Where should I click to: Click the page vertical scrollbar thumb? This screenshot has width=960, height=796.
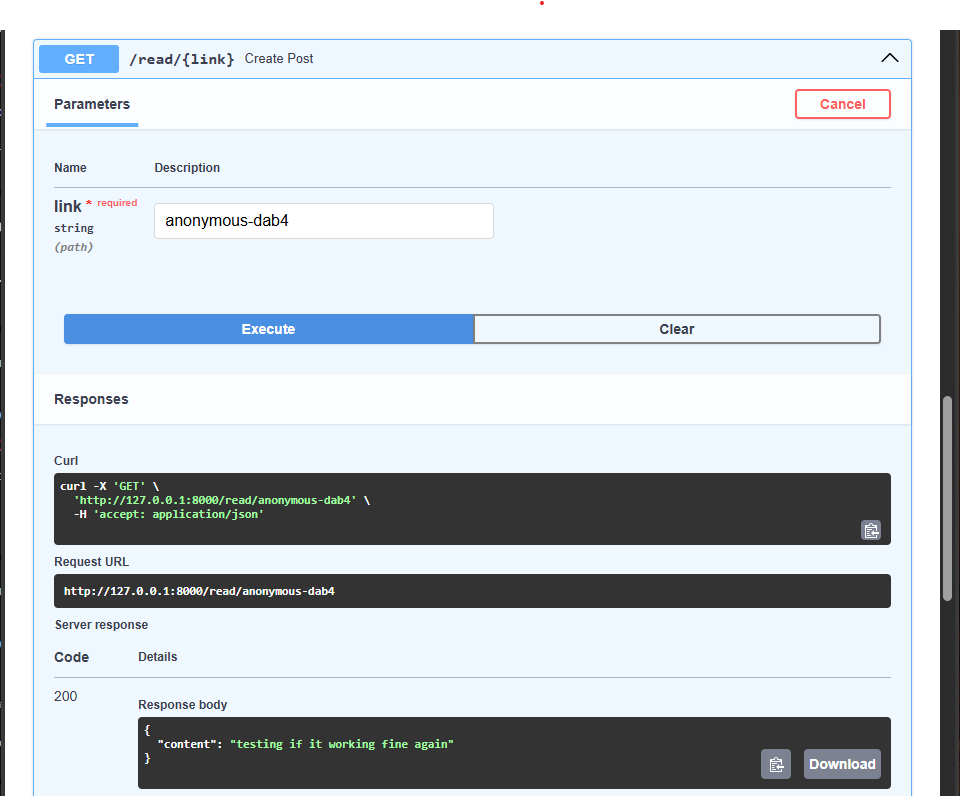pyautogui.click(x=947, y=498)
